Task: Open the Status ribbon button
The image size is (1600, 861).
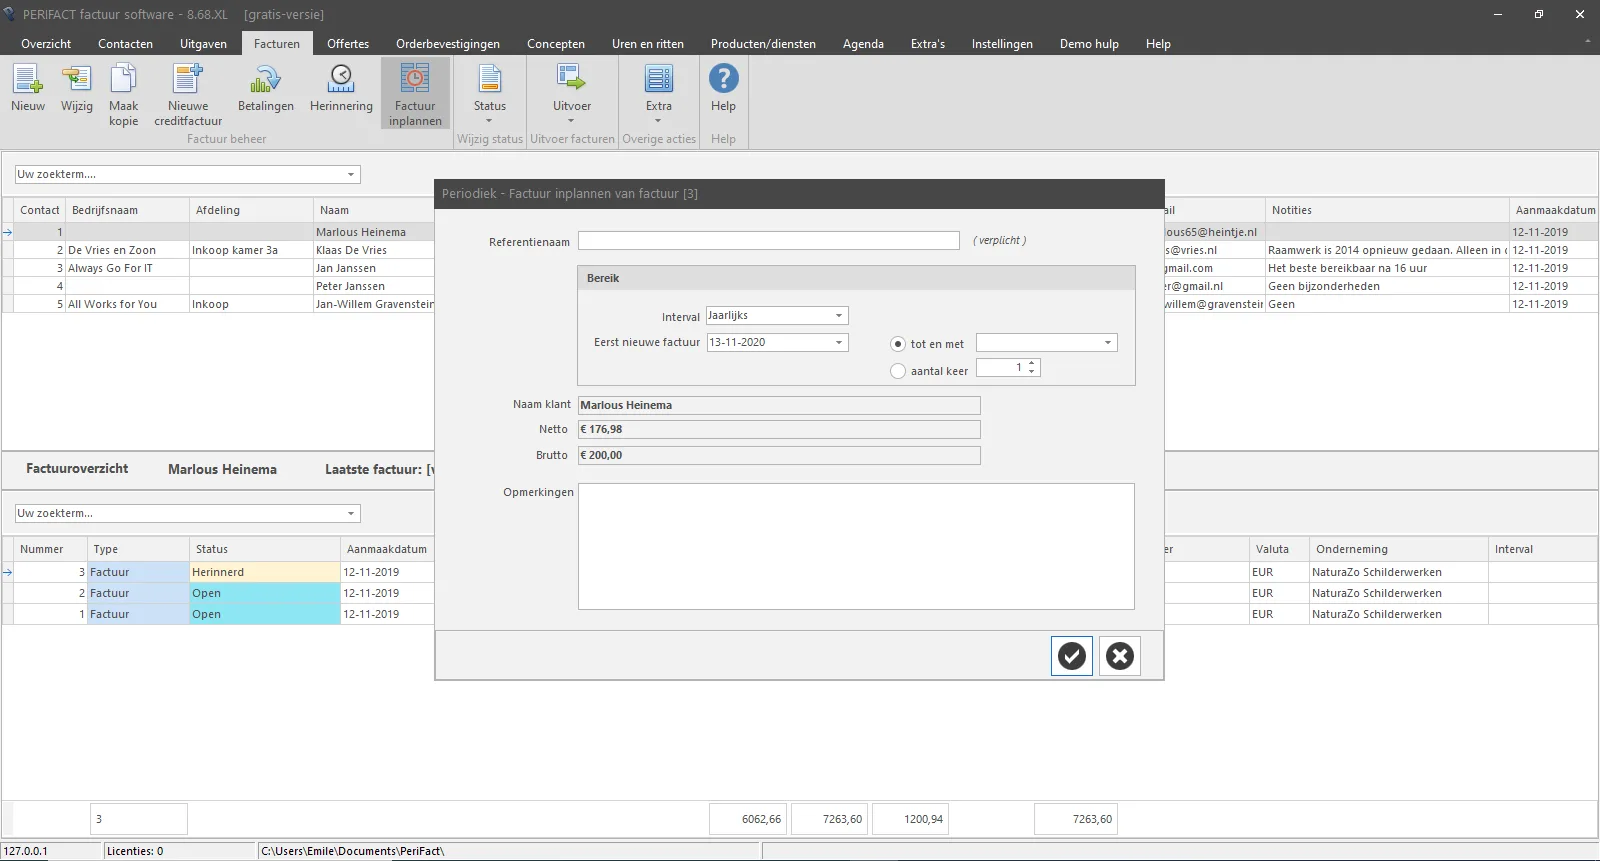Action: point(490,93)
